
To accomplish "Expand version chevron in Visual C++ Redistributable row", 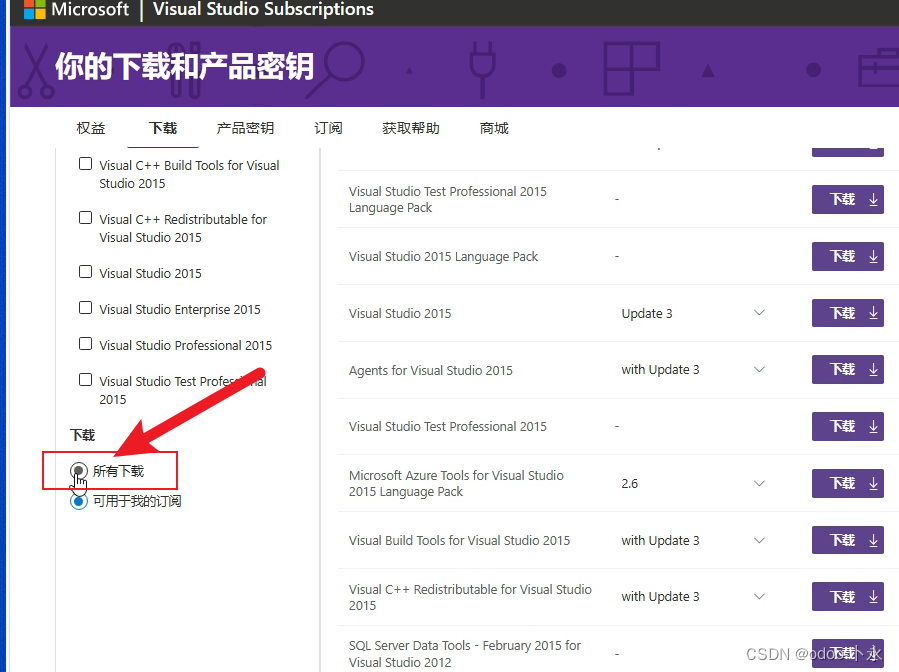I will coord(759,597).
